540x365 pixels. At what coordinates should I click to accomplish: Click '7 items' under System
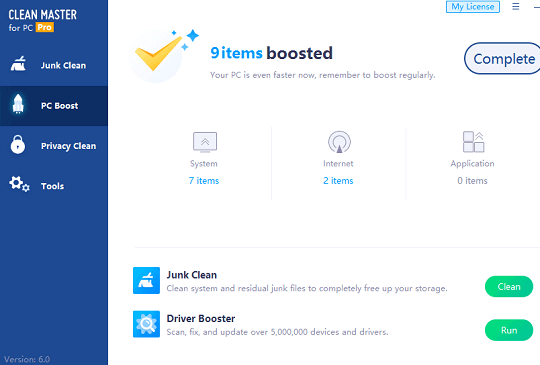(204, 181)
